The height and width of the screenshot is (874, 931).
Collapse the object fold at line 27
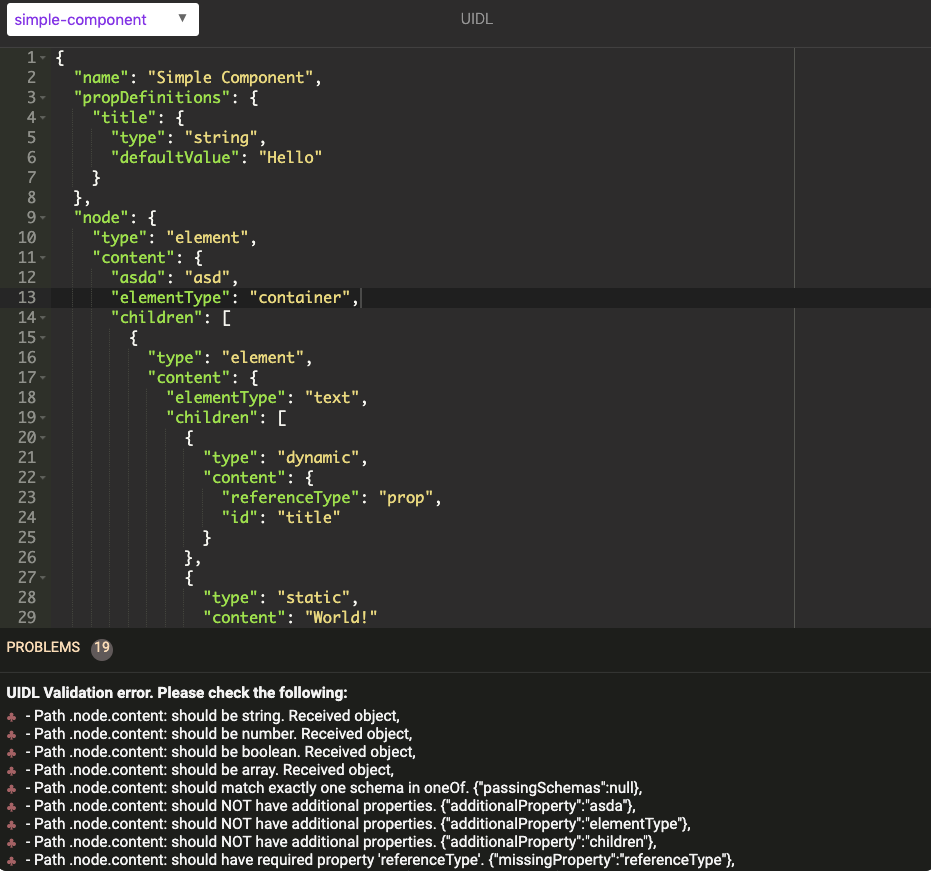(x=43, y=578)
